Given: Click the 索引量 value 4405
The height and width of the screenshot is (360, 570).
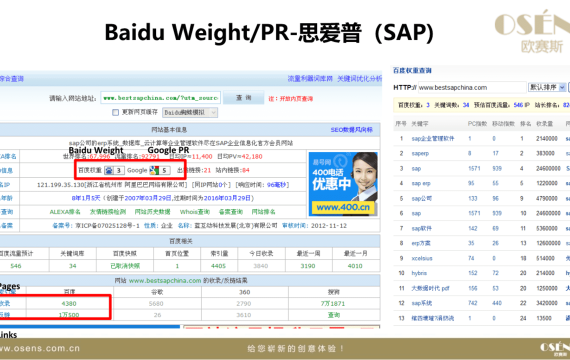Looking at the screenshot, I should click(x=218, y=266).
